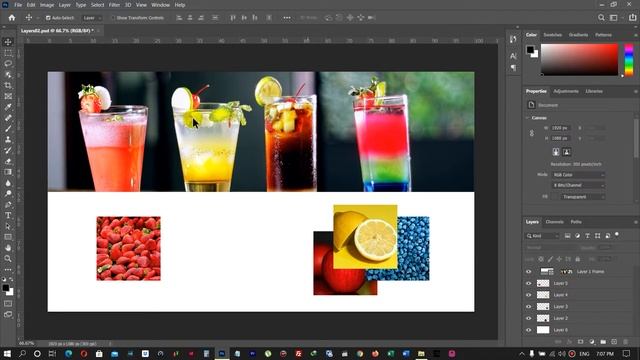Viewport: 640px width, 360px height.
Task: Collapse the Canvas section in Properties
Action: 527,118
